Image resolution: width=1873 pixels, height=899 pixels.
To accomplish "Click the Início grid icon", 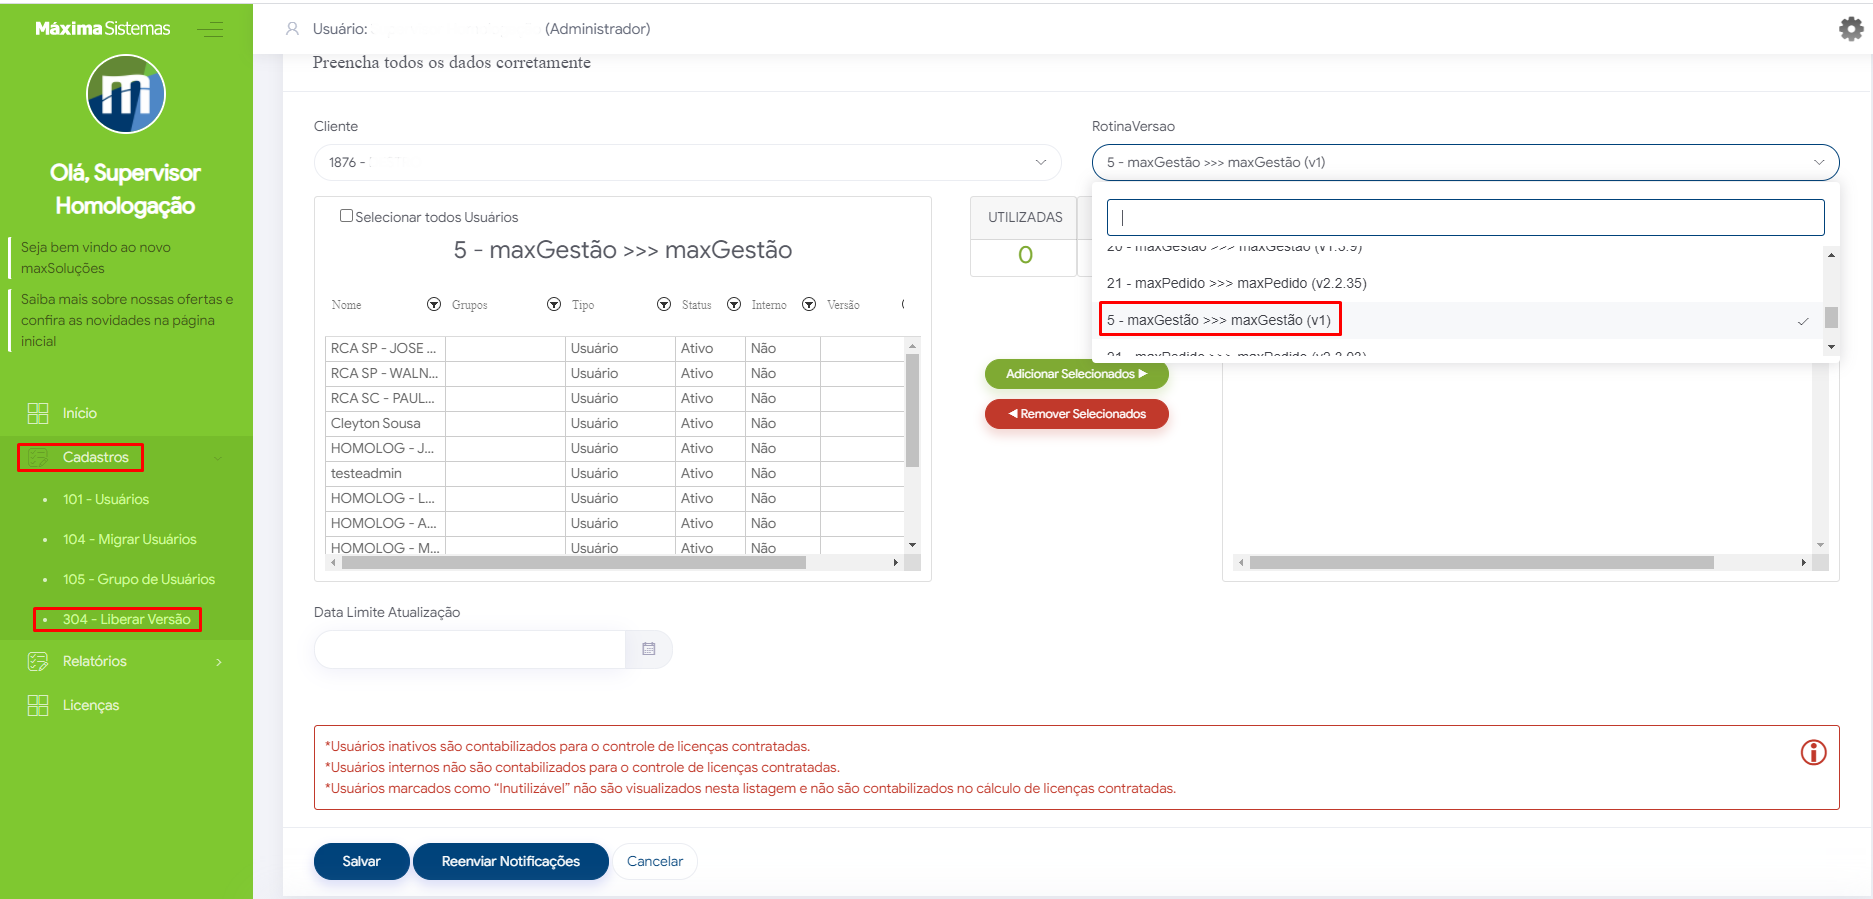I will click(38, 413).
